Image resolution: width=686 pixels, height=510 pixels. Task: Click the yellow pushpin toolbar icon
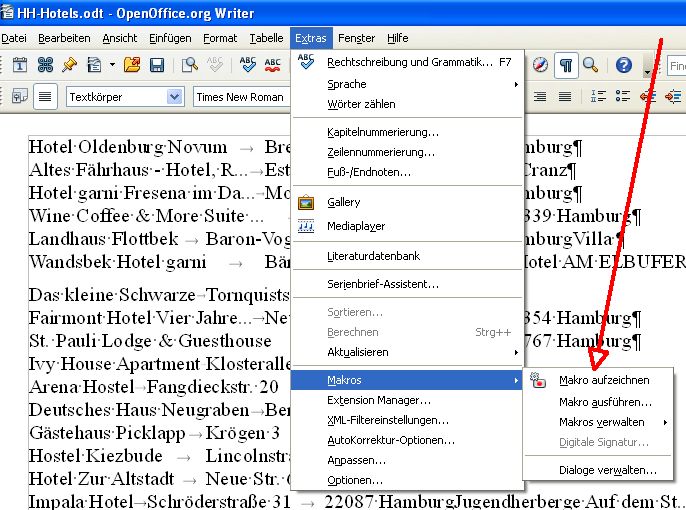(69, 65)
